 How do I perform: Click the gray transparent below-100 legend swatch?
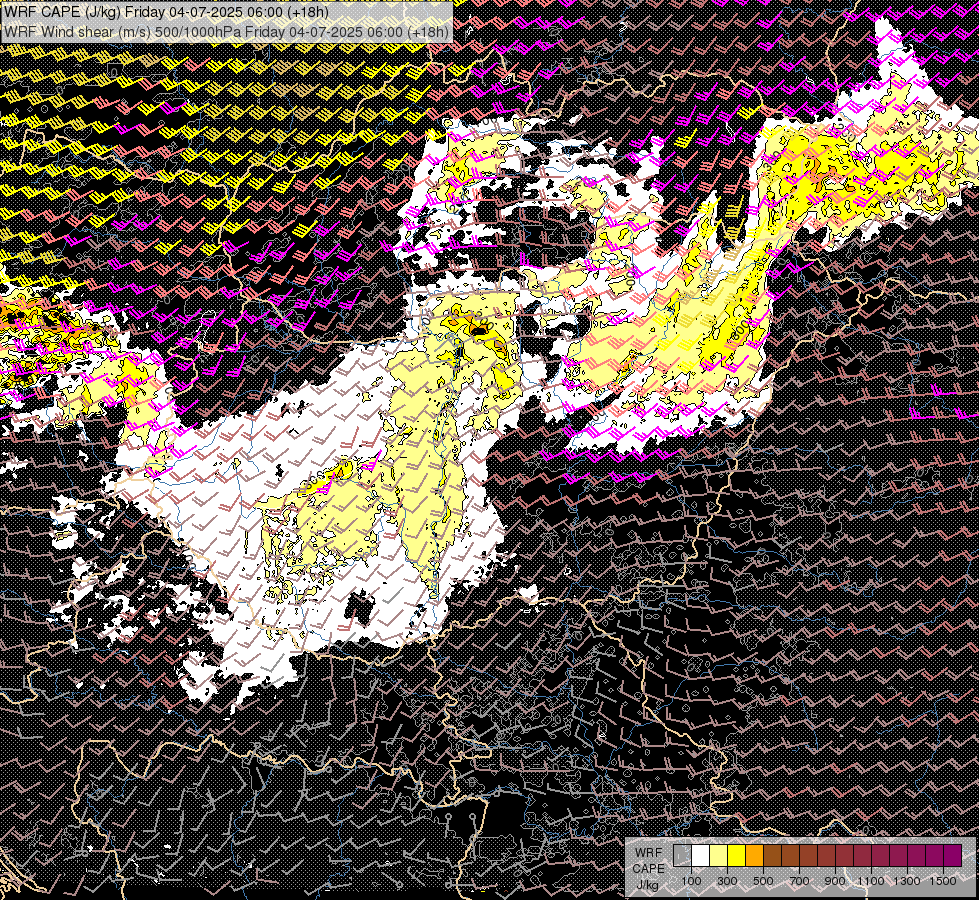point(682,855)
